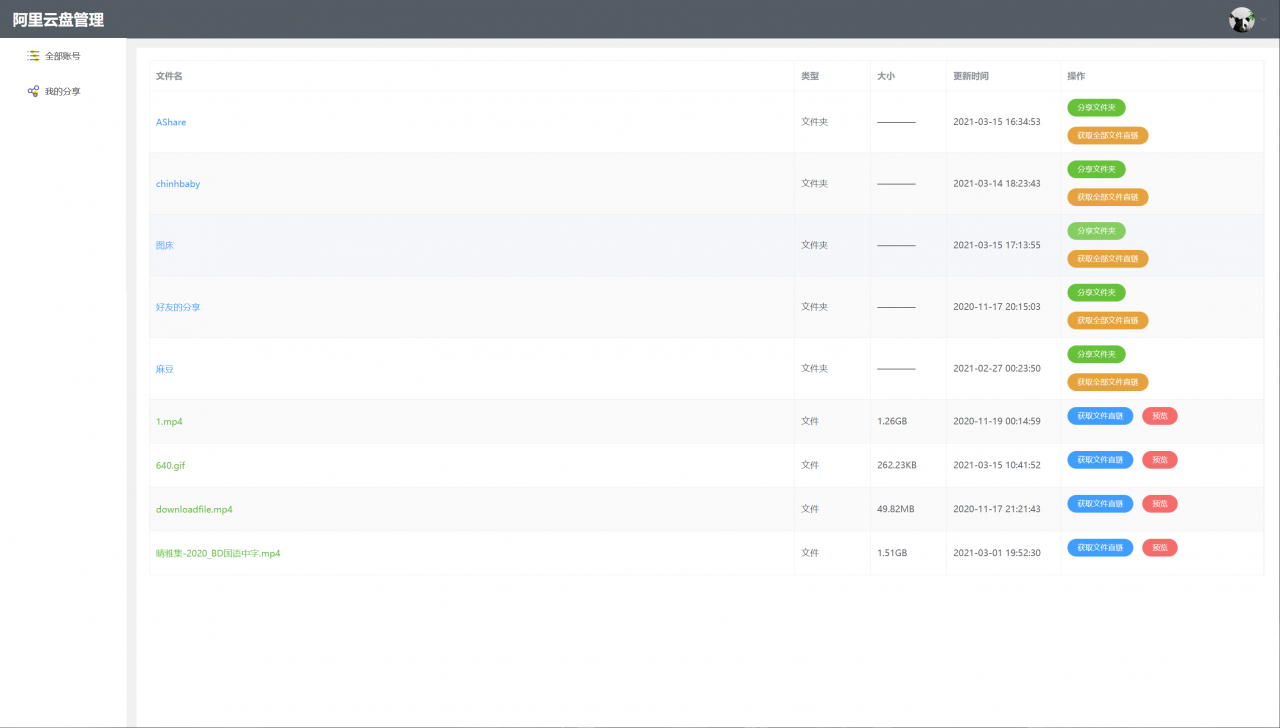Viewport: 1280px width, 728px height.
Task: Click 分享文件夹 in the 麻豆 row
Action: click(x=1096, y=354)
